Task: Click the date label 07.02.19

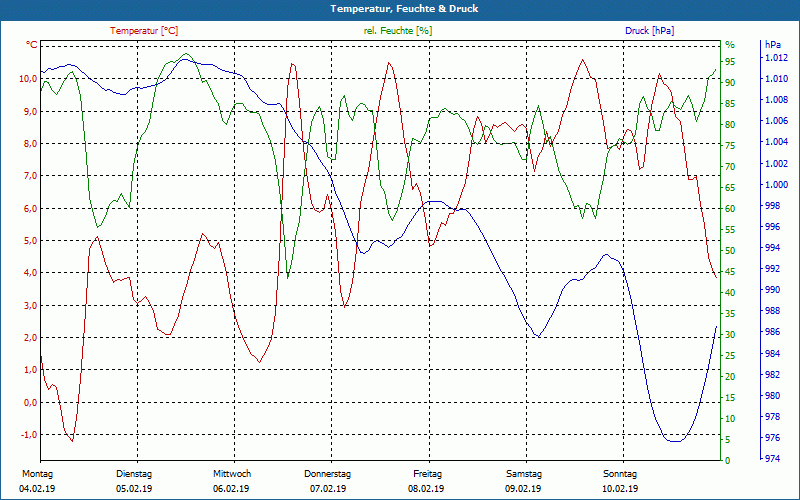Action: [x=328, y=489]
